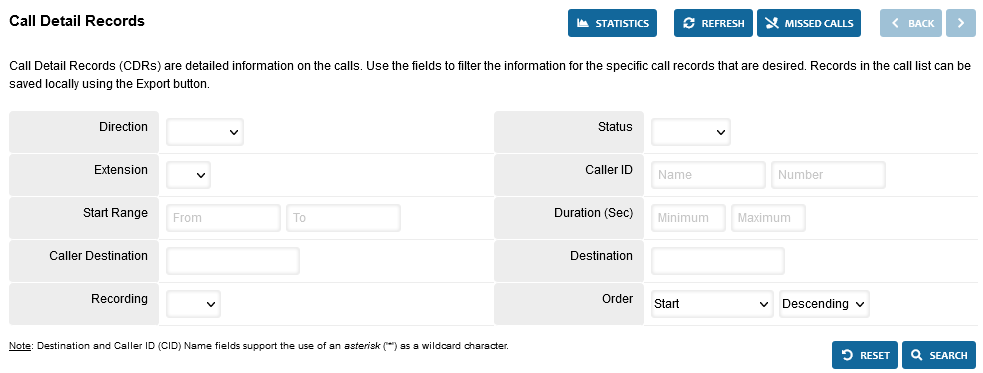983x373 pixels.
Task: Select the Start Range To field
Action: point(344,218)
